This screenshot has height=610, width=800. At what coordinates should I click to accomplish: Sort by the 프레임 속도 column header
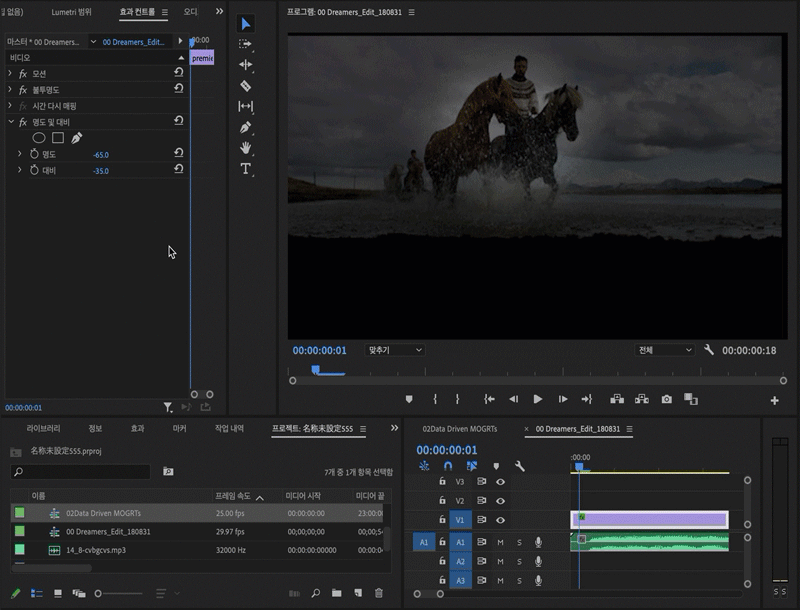click(x=233, y=496)
